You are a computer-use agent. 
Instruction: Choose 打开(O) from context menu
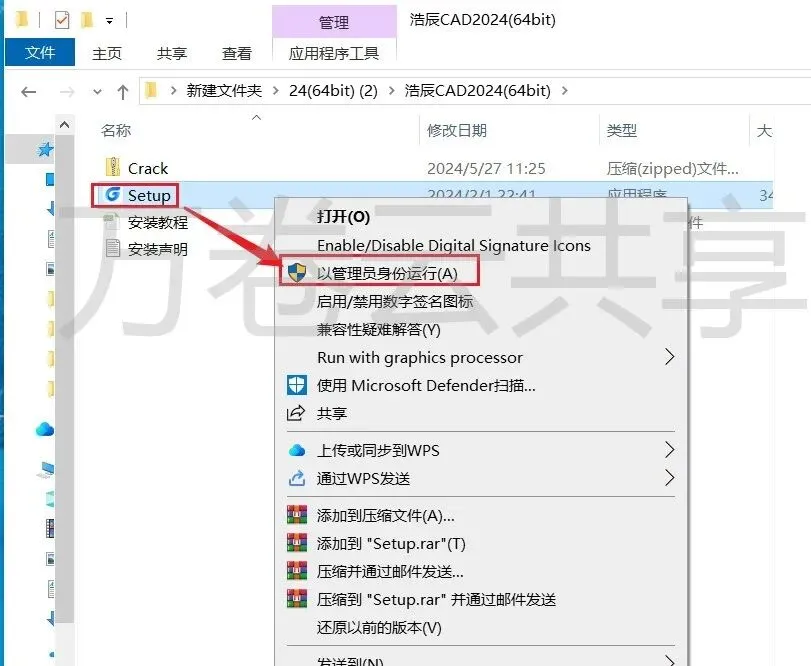[343, 217]
